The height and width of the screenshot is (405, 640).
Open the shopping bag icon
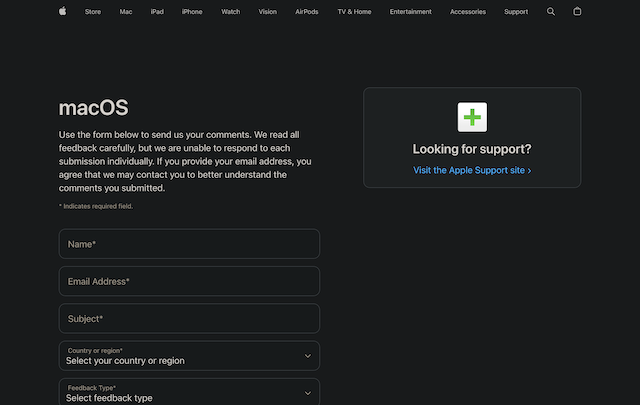(577, 11)
